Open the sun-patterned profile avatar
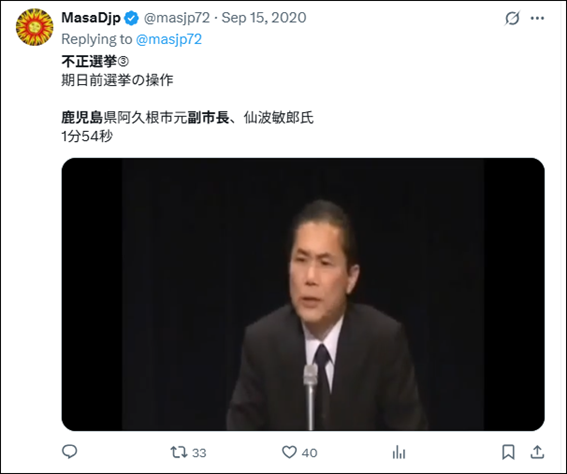This screenshot has width=567, height=474. (x=35, y=27)
